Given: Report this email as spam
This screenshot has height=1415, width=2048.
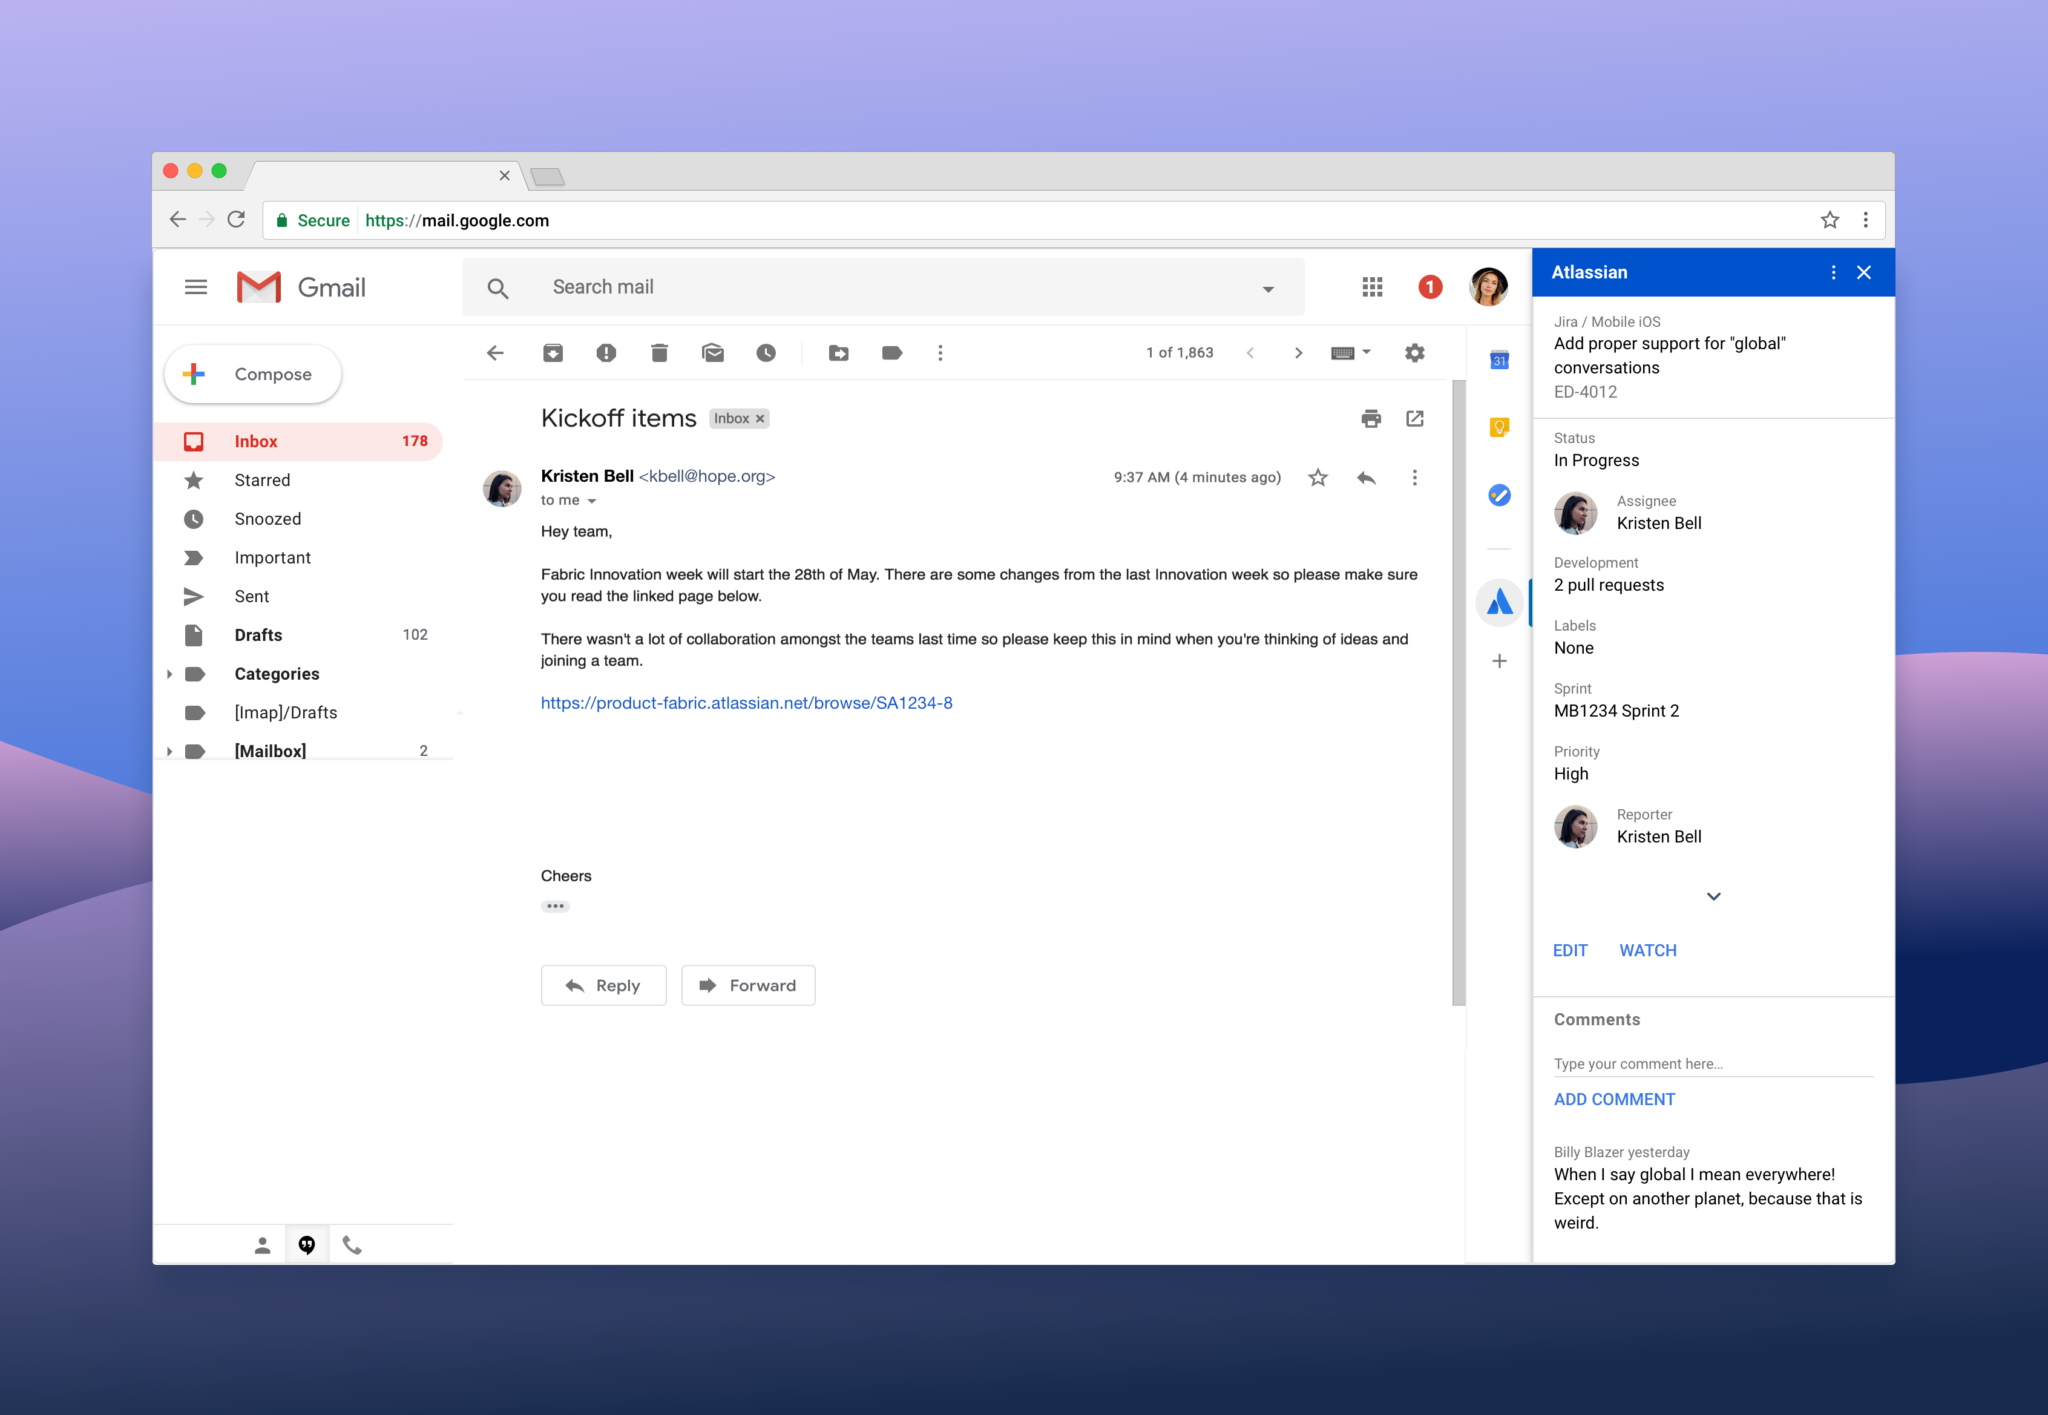Looking at the screenshot, I should [606, 353].
